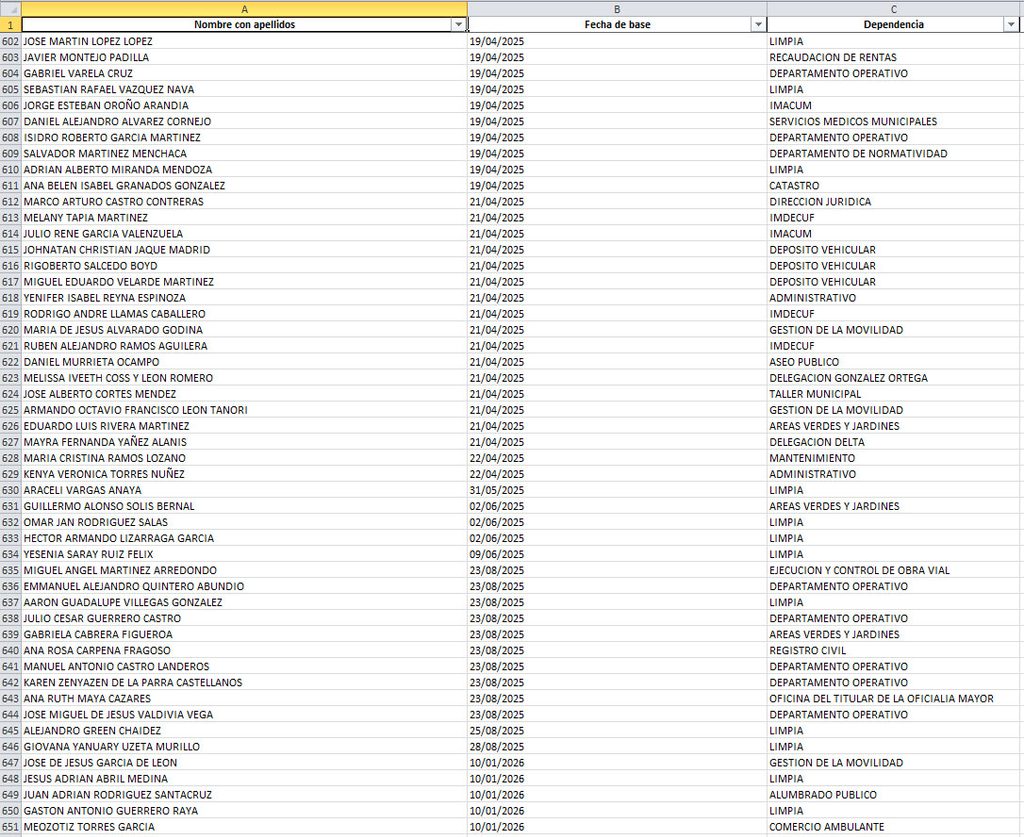Select cell MELISSA IVEETH COSS Y LEON ROMERO
The width and height of the screenshot is (1024, 837).
244,378
